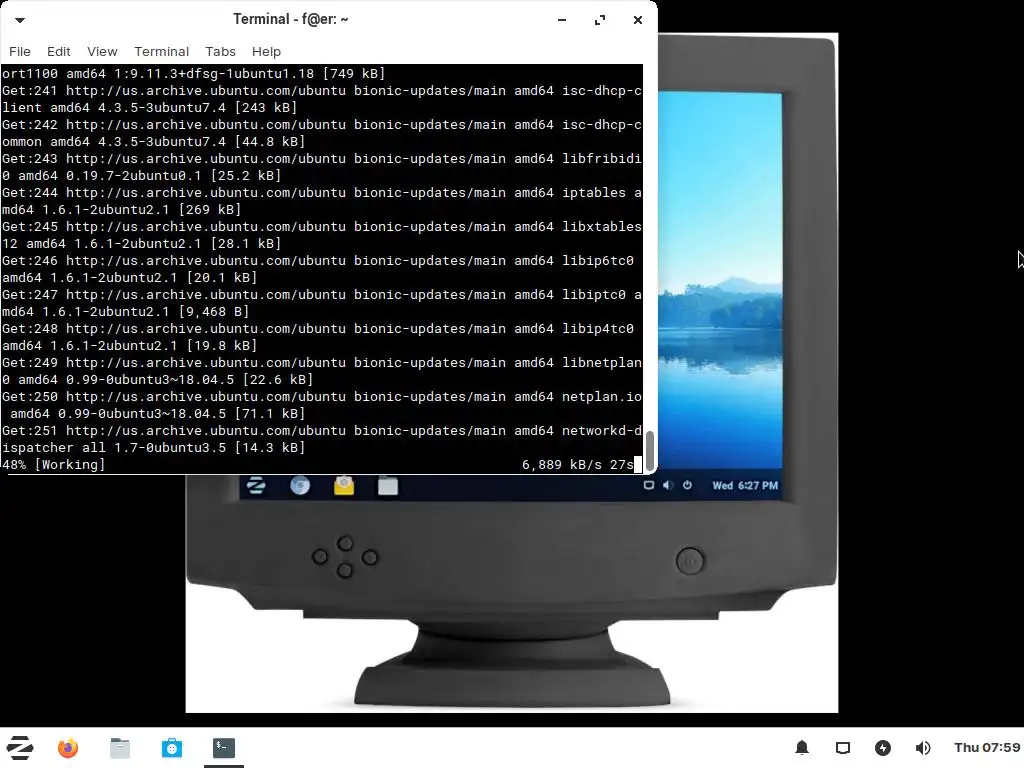Open the View menu

102,52
